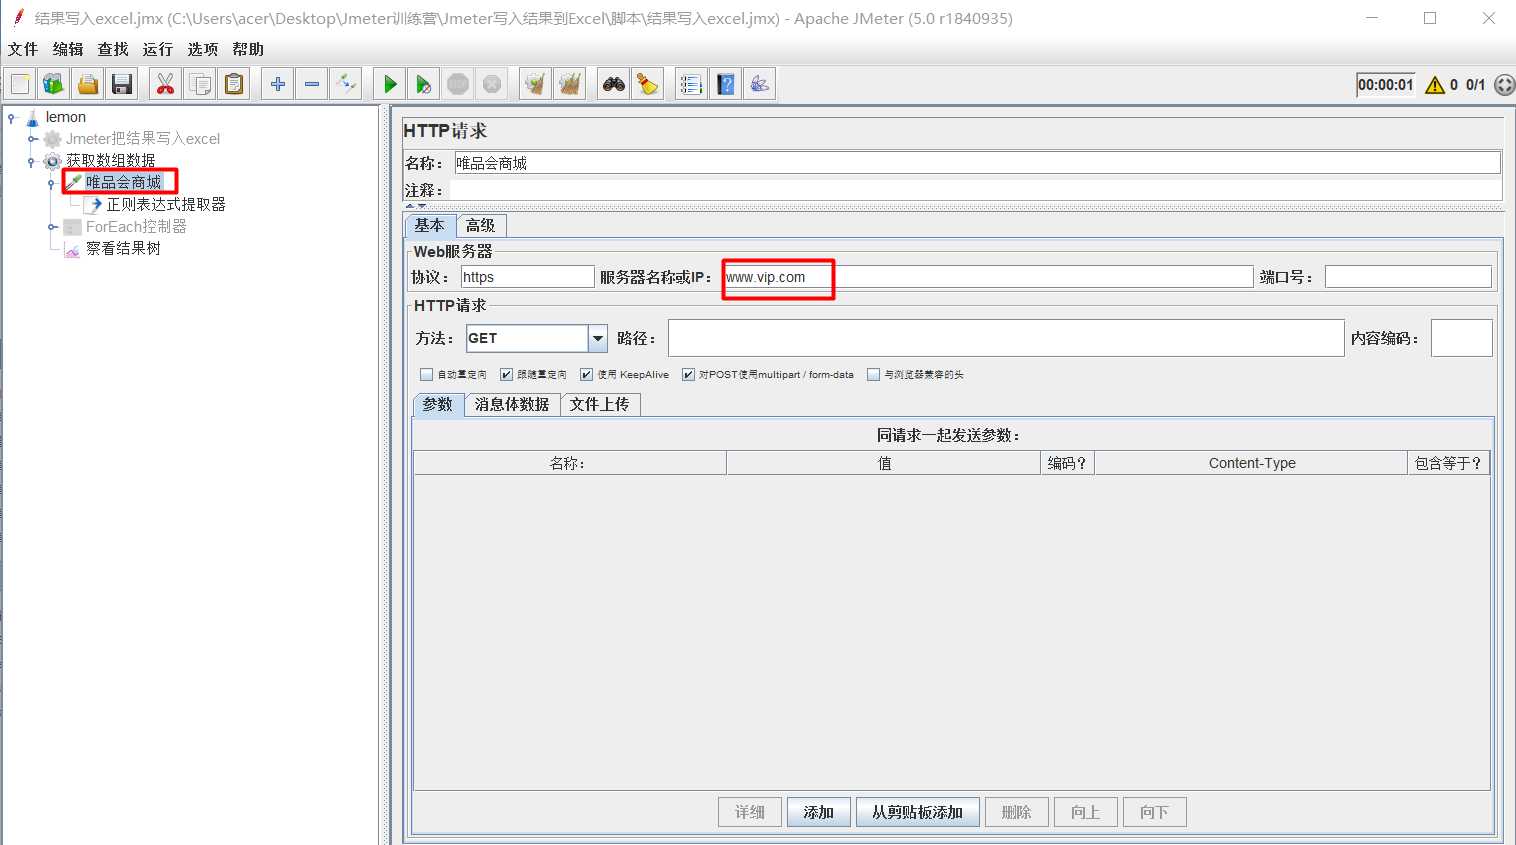The width and height of the screenshot is (1516, 845).
Task: Save the test plan with floppy disk icon
Action: 122,84
